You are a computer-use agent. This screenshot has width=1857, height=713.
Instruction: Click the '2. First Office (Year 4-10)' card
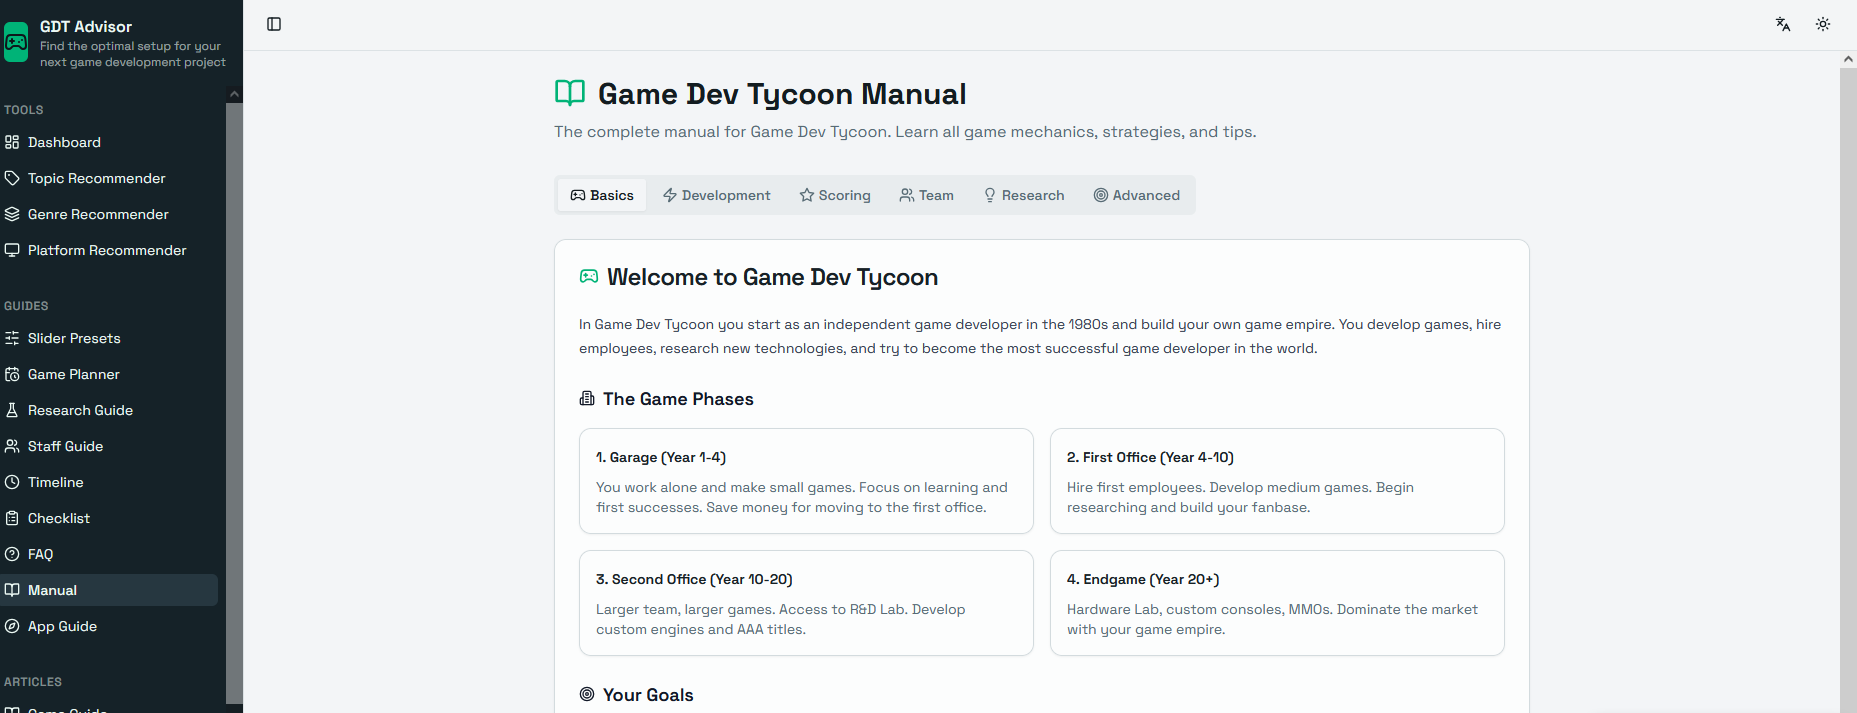point(1277,481)
